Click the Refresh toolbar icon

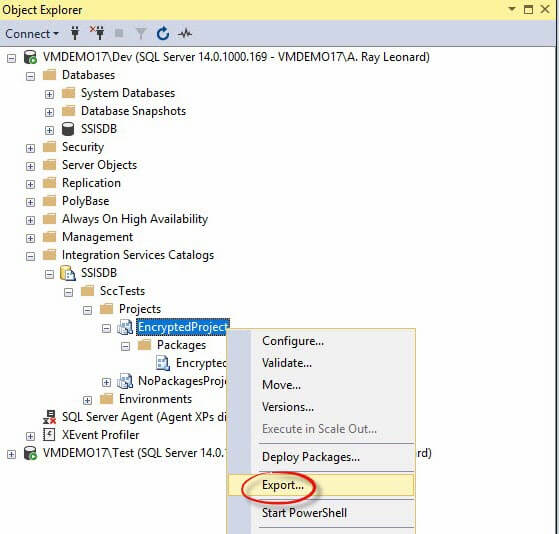tap(163, 34)
